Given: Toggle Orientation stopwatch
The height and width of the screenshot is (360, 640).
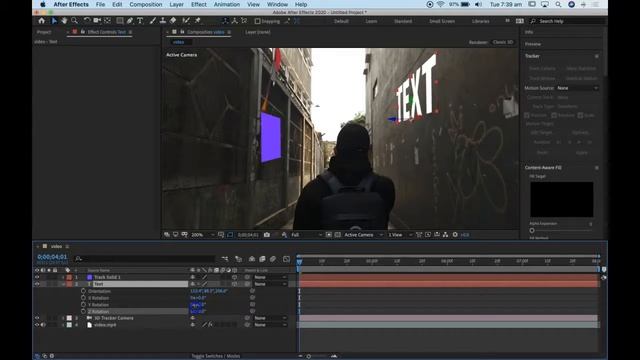Looking at the screenshot, I should [x=83, y=291].
